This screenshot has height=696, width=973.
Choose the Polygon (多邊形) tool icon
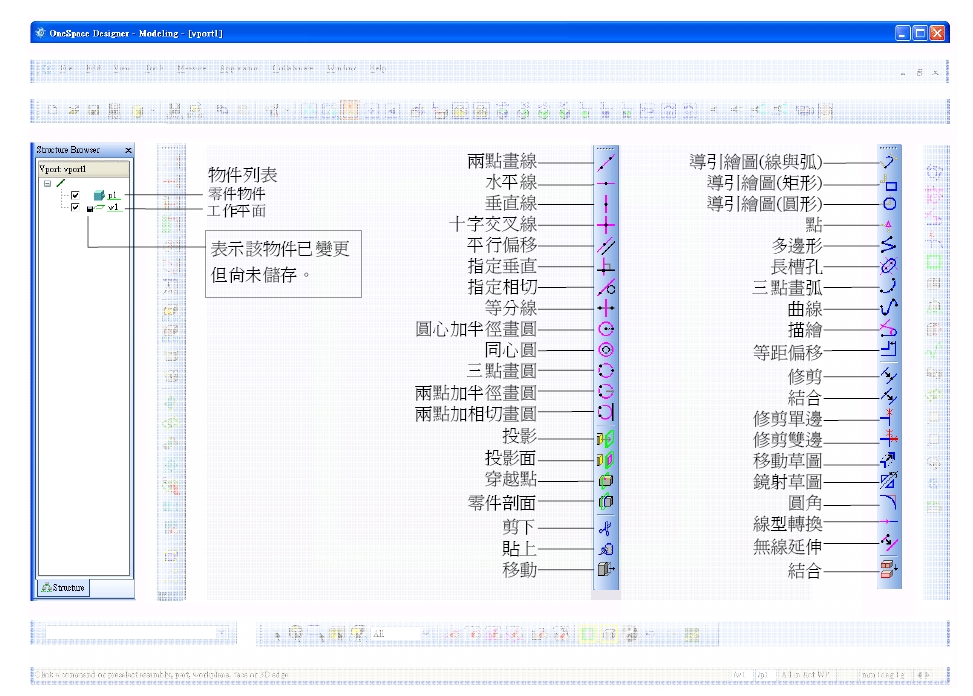[x=889, y=246]
